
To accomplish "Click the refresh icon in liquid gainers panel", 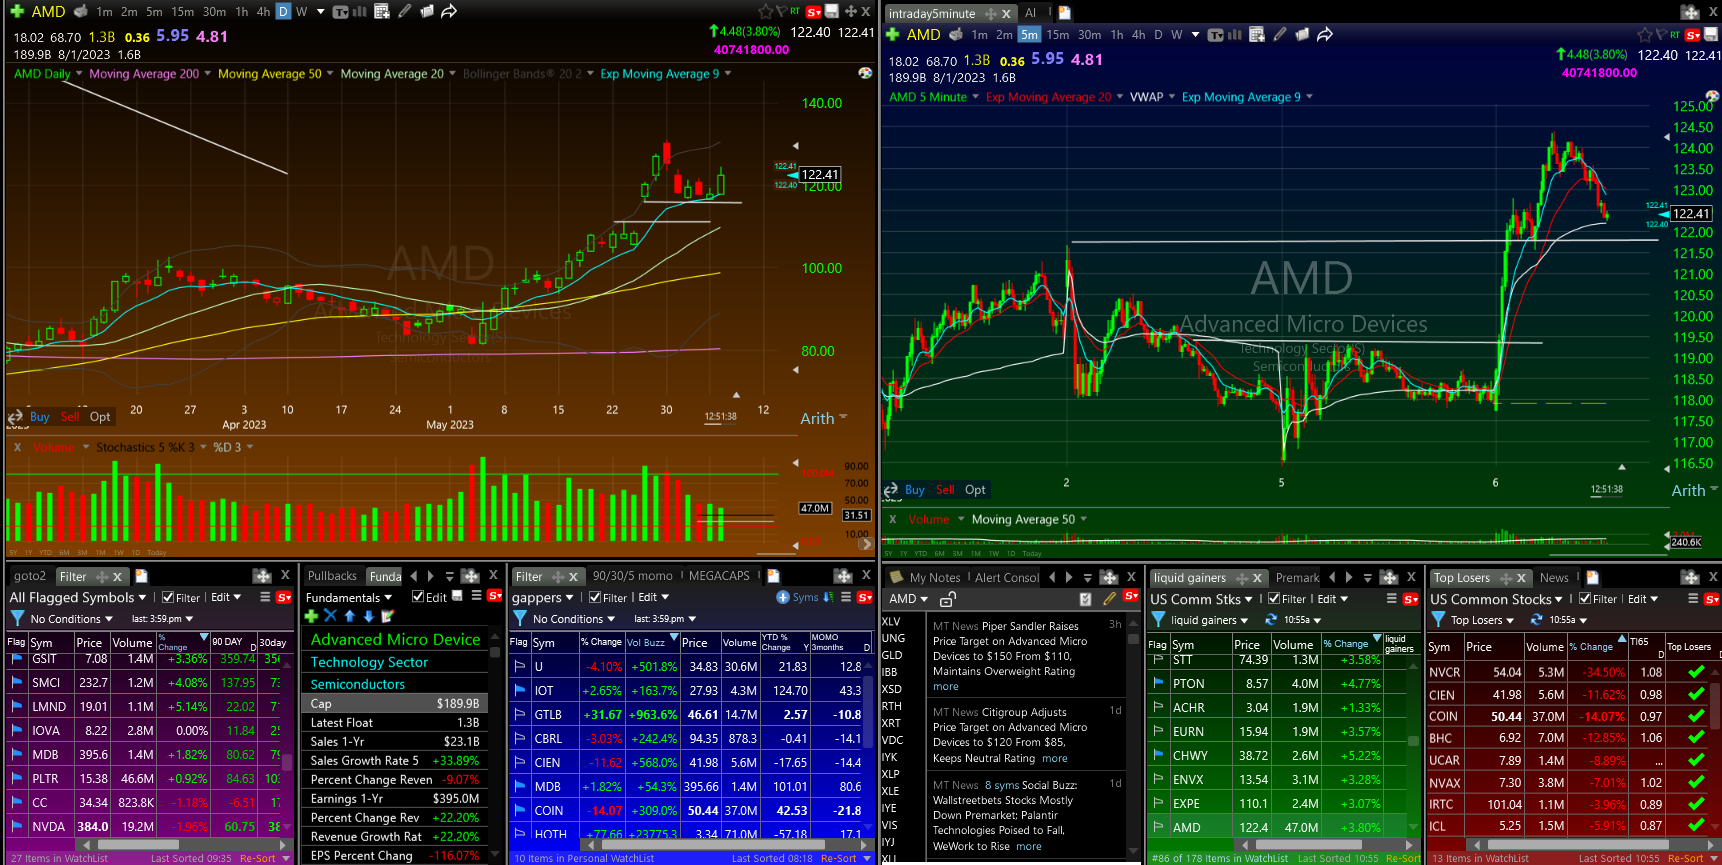I will (1271, 619).
